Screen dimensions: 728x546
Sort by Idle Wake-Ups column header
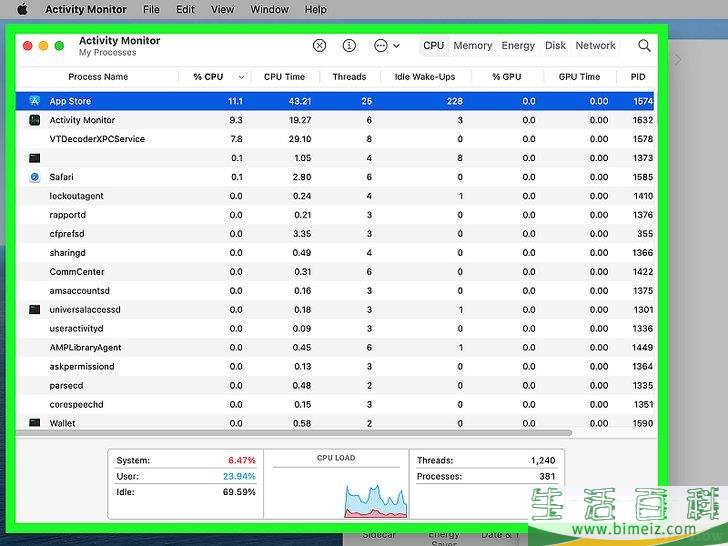[x=425, y=77]
